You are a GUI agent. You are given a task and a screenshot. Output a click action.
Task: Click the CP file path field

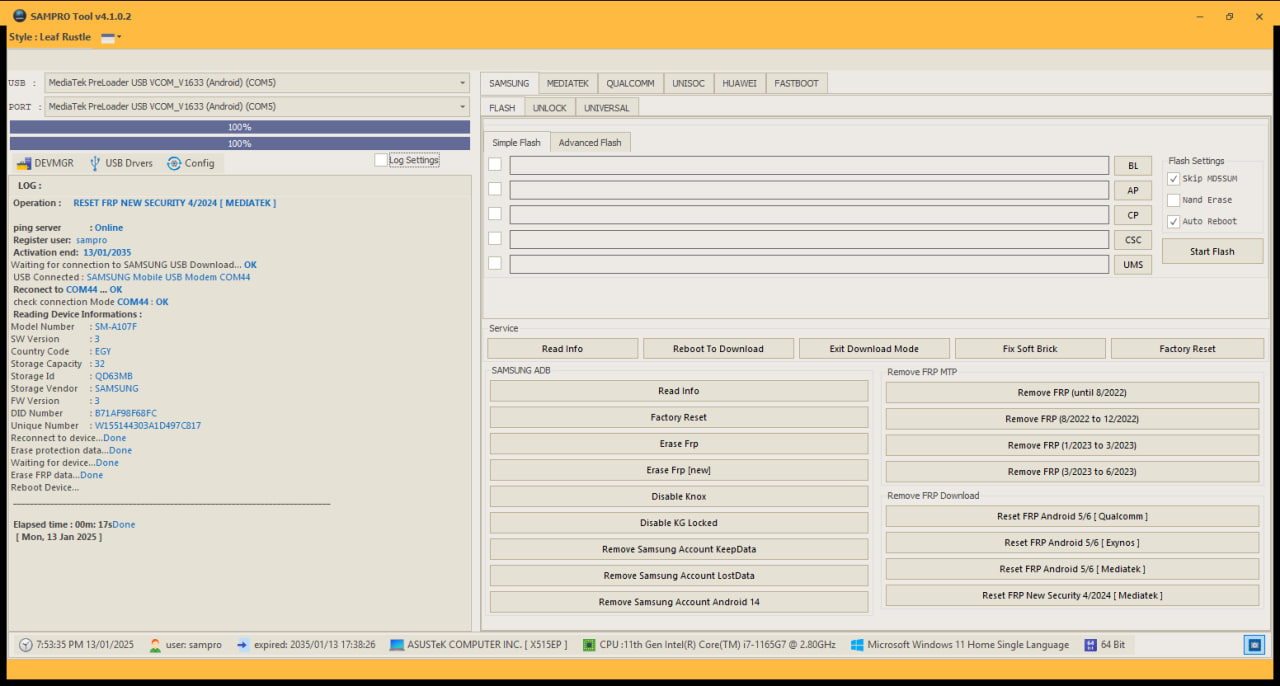pyautogui.click(x=809, y=215)
